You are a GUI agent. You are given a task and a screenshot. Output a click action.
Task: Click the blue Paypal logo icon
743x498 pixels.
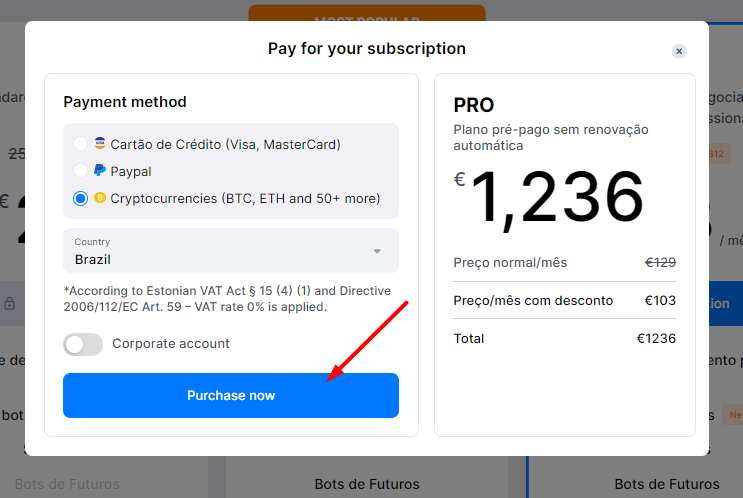100,171
